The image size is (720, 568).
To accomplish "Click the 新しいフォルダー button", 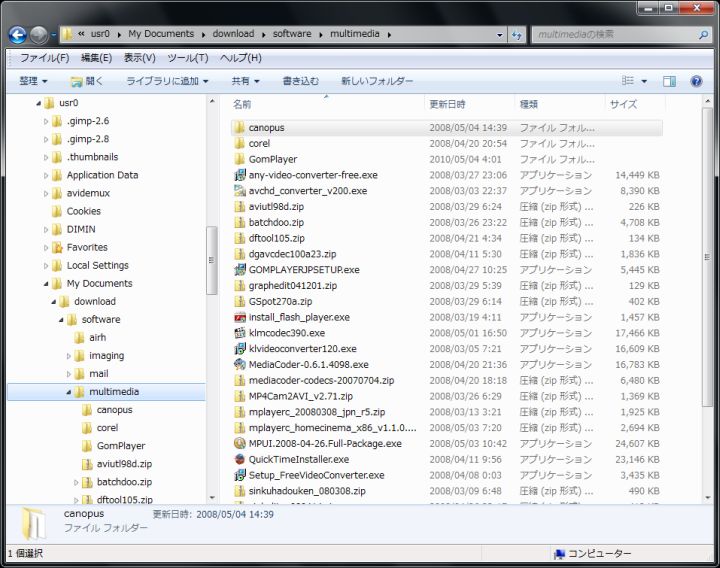I will [x=377, y=81].
